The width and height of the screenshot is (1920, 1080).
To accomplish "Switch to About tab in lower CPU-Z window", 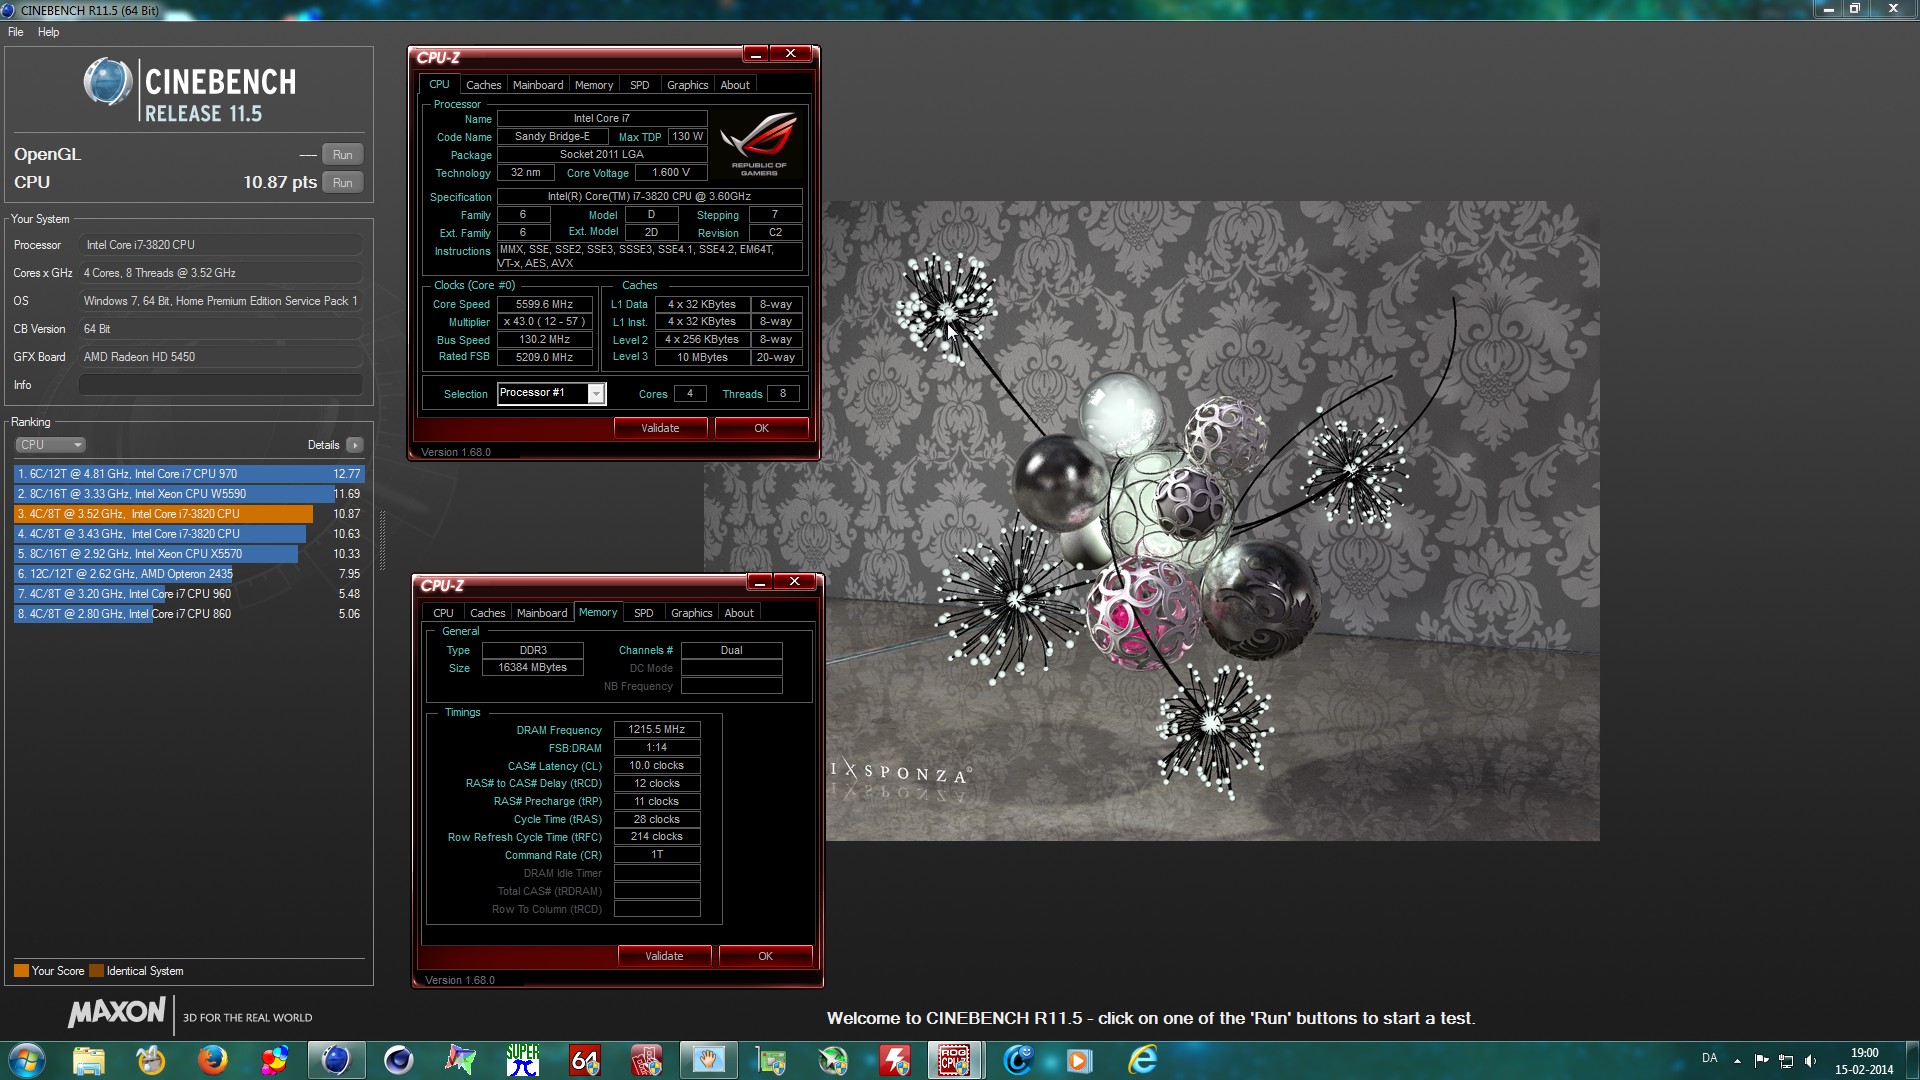I will (x=739, y=613).
